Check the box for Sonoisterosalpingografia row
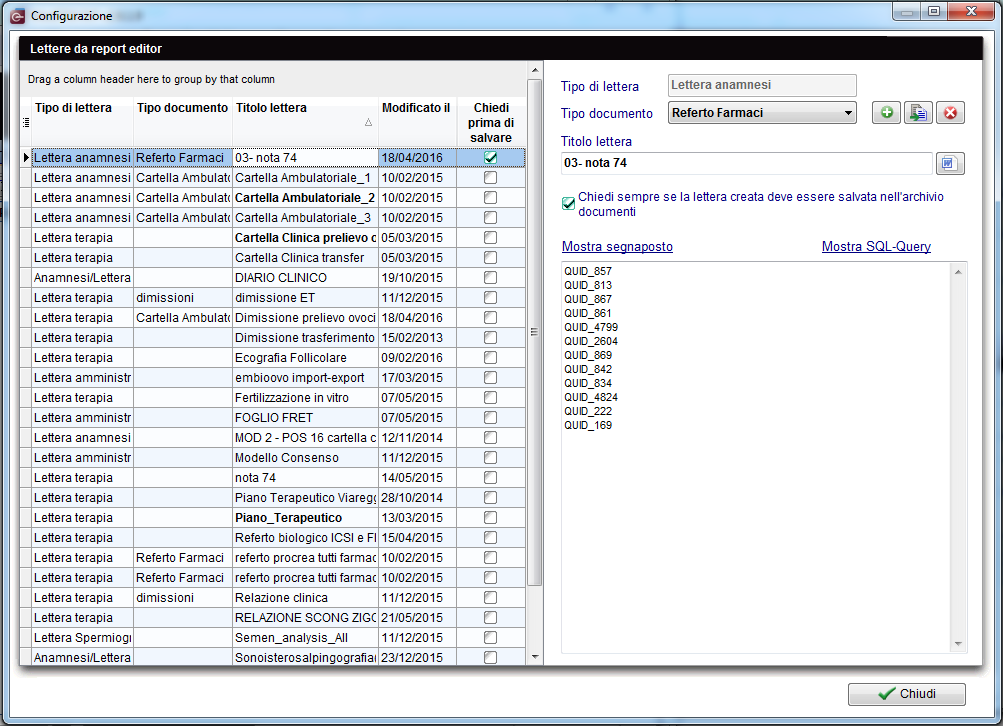Screen dimensions: 1003x726 (x=491, y=658)
